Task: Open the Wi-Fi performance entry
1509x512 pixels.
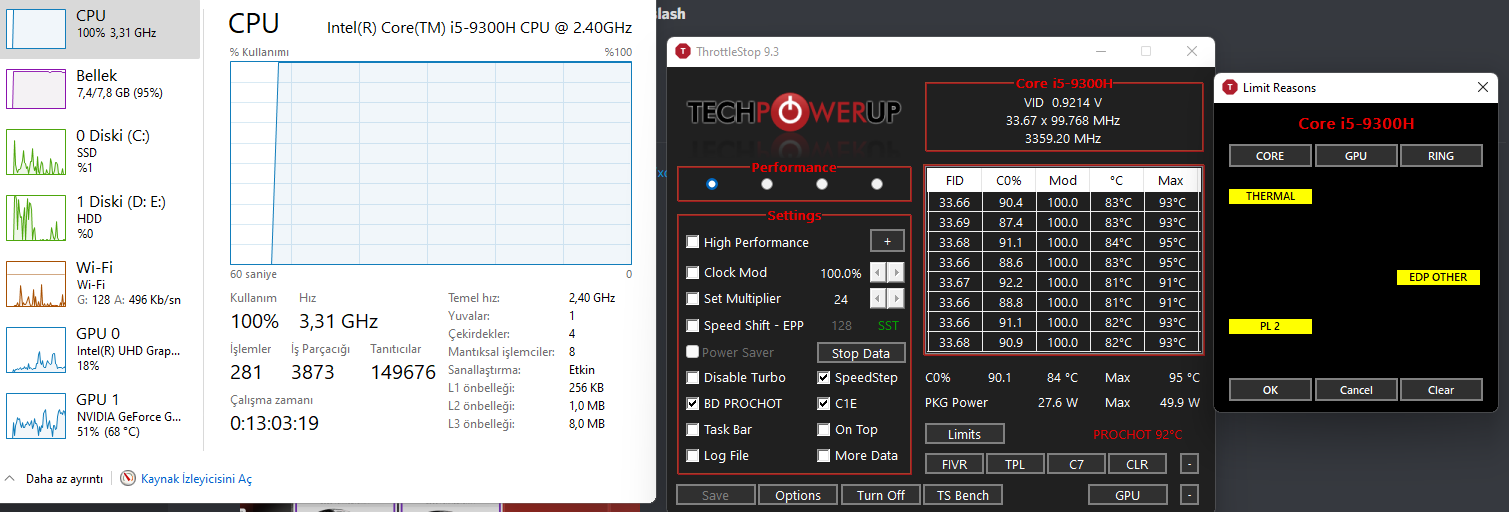Action: [x=100, y=283]
